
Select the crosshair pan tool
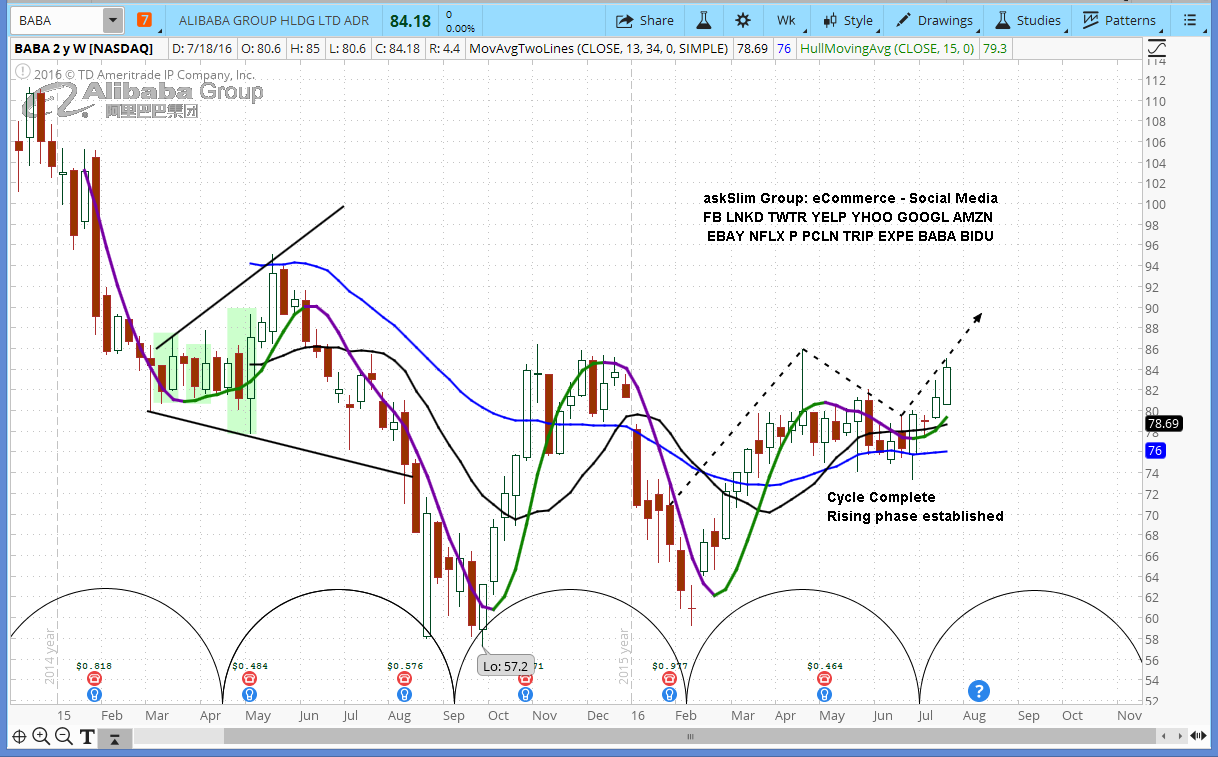pos(18,737)
